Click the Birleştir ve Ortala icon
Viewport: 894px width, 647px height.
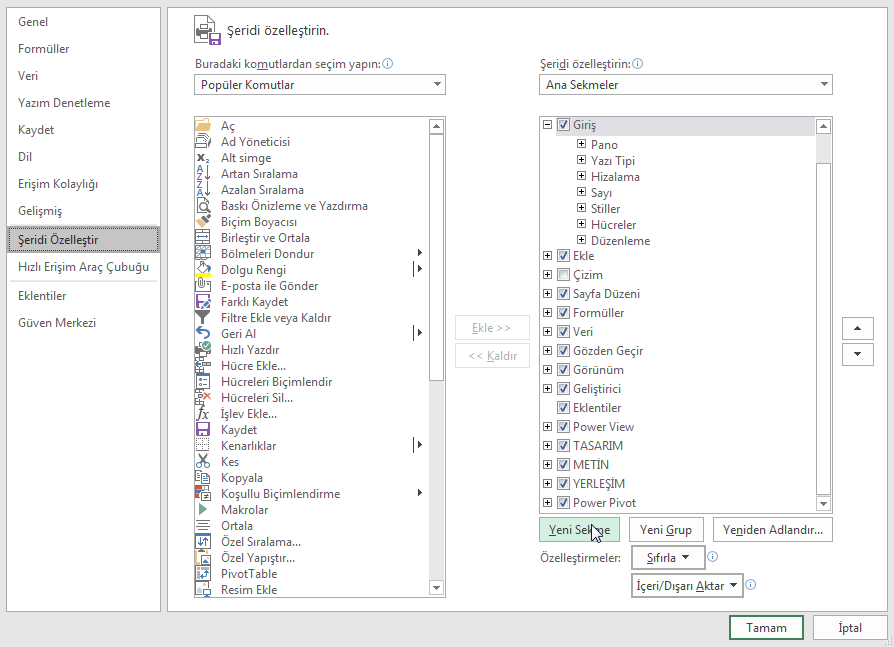pos(203,237)
